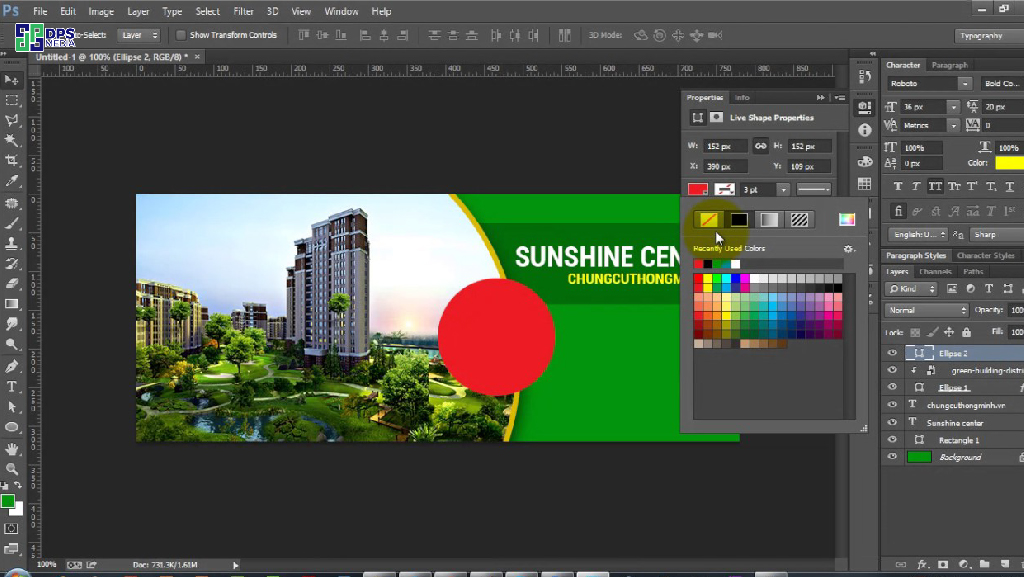
Task: Click the green foreground color swatch
Action: 7,501
